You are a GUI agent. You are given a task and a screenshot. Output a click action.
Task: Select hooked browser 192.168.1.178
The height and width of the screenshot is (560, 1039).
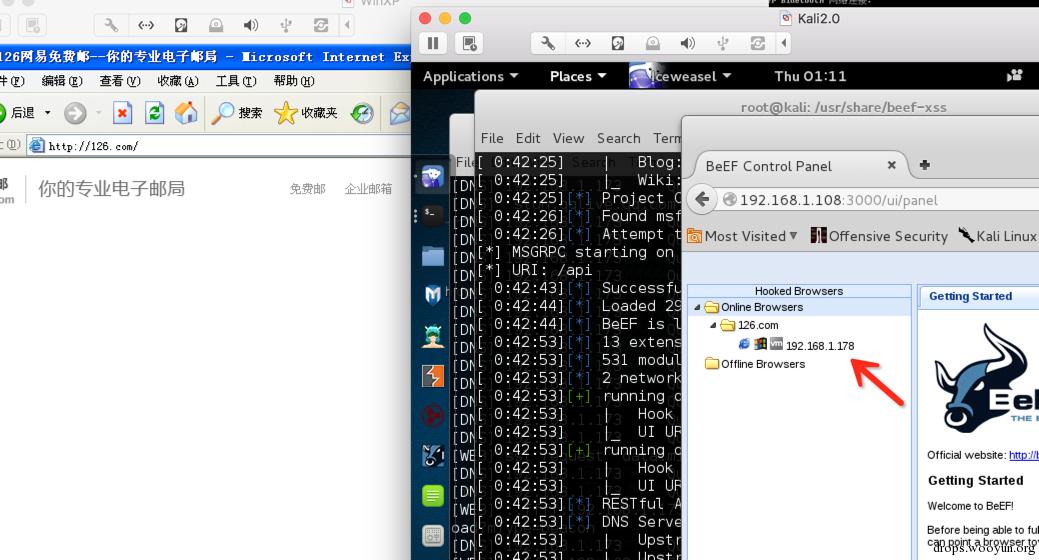[x=819, y=346]
